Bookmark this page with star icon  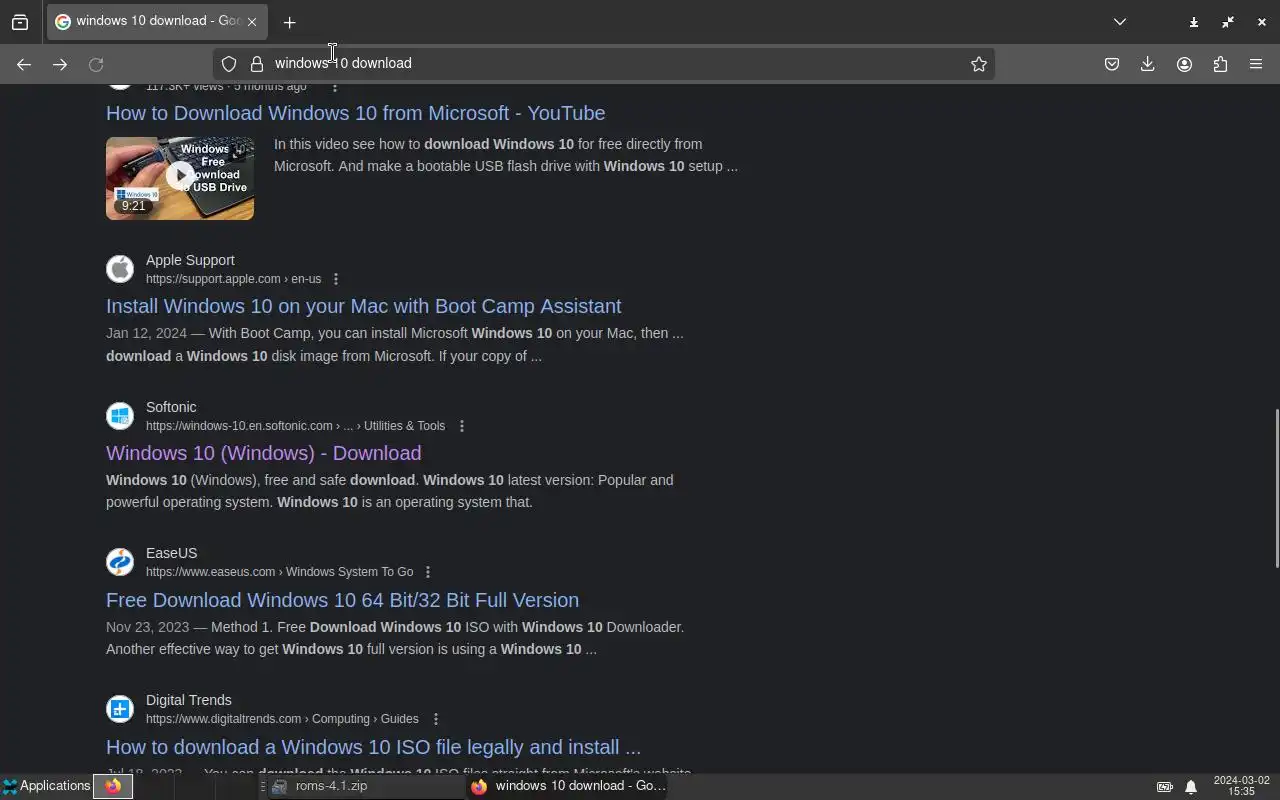coord(979,64)
